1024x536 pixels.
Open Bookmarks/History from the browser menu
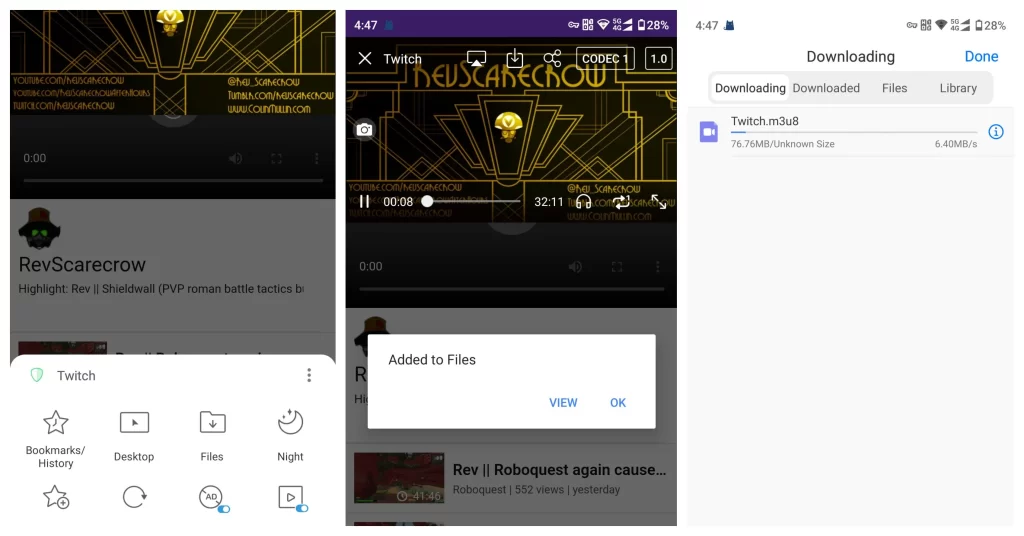56,439
